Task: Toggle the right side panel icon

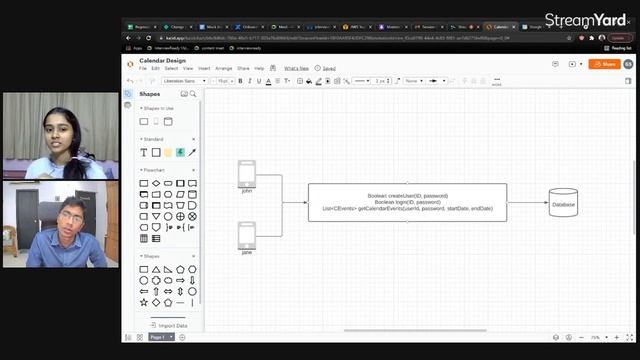Action: (628, 81)
